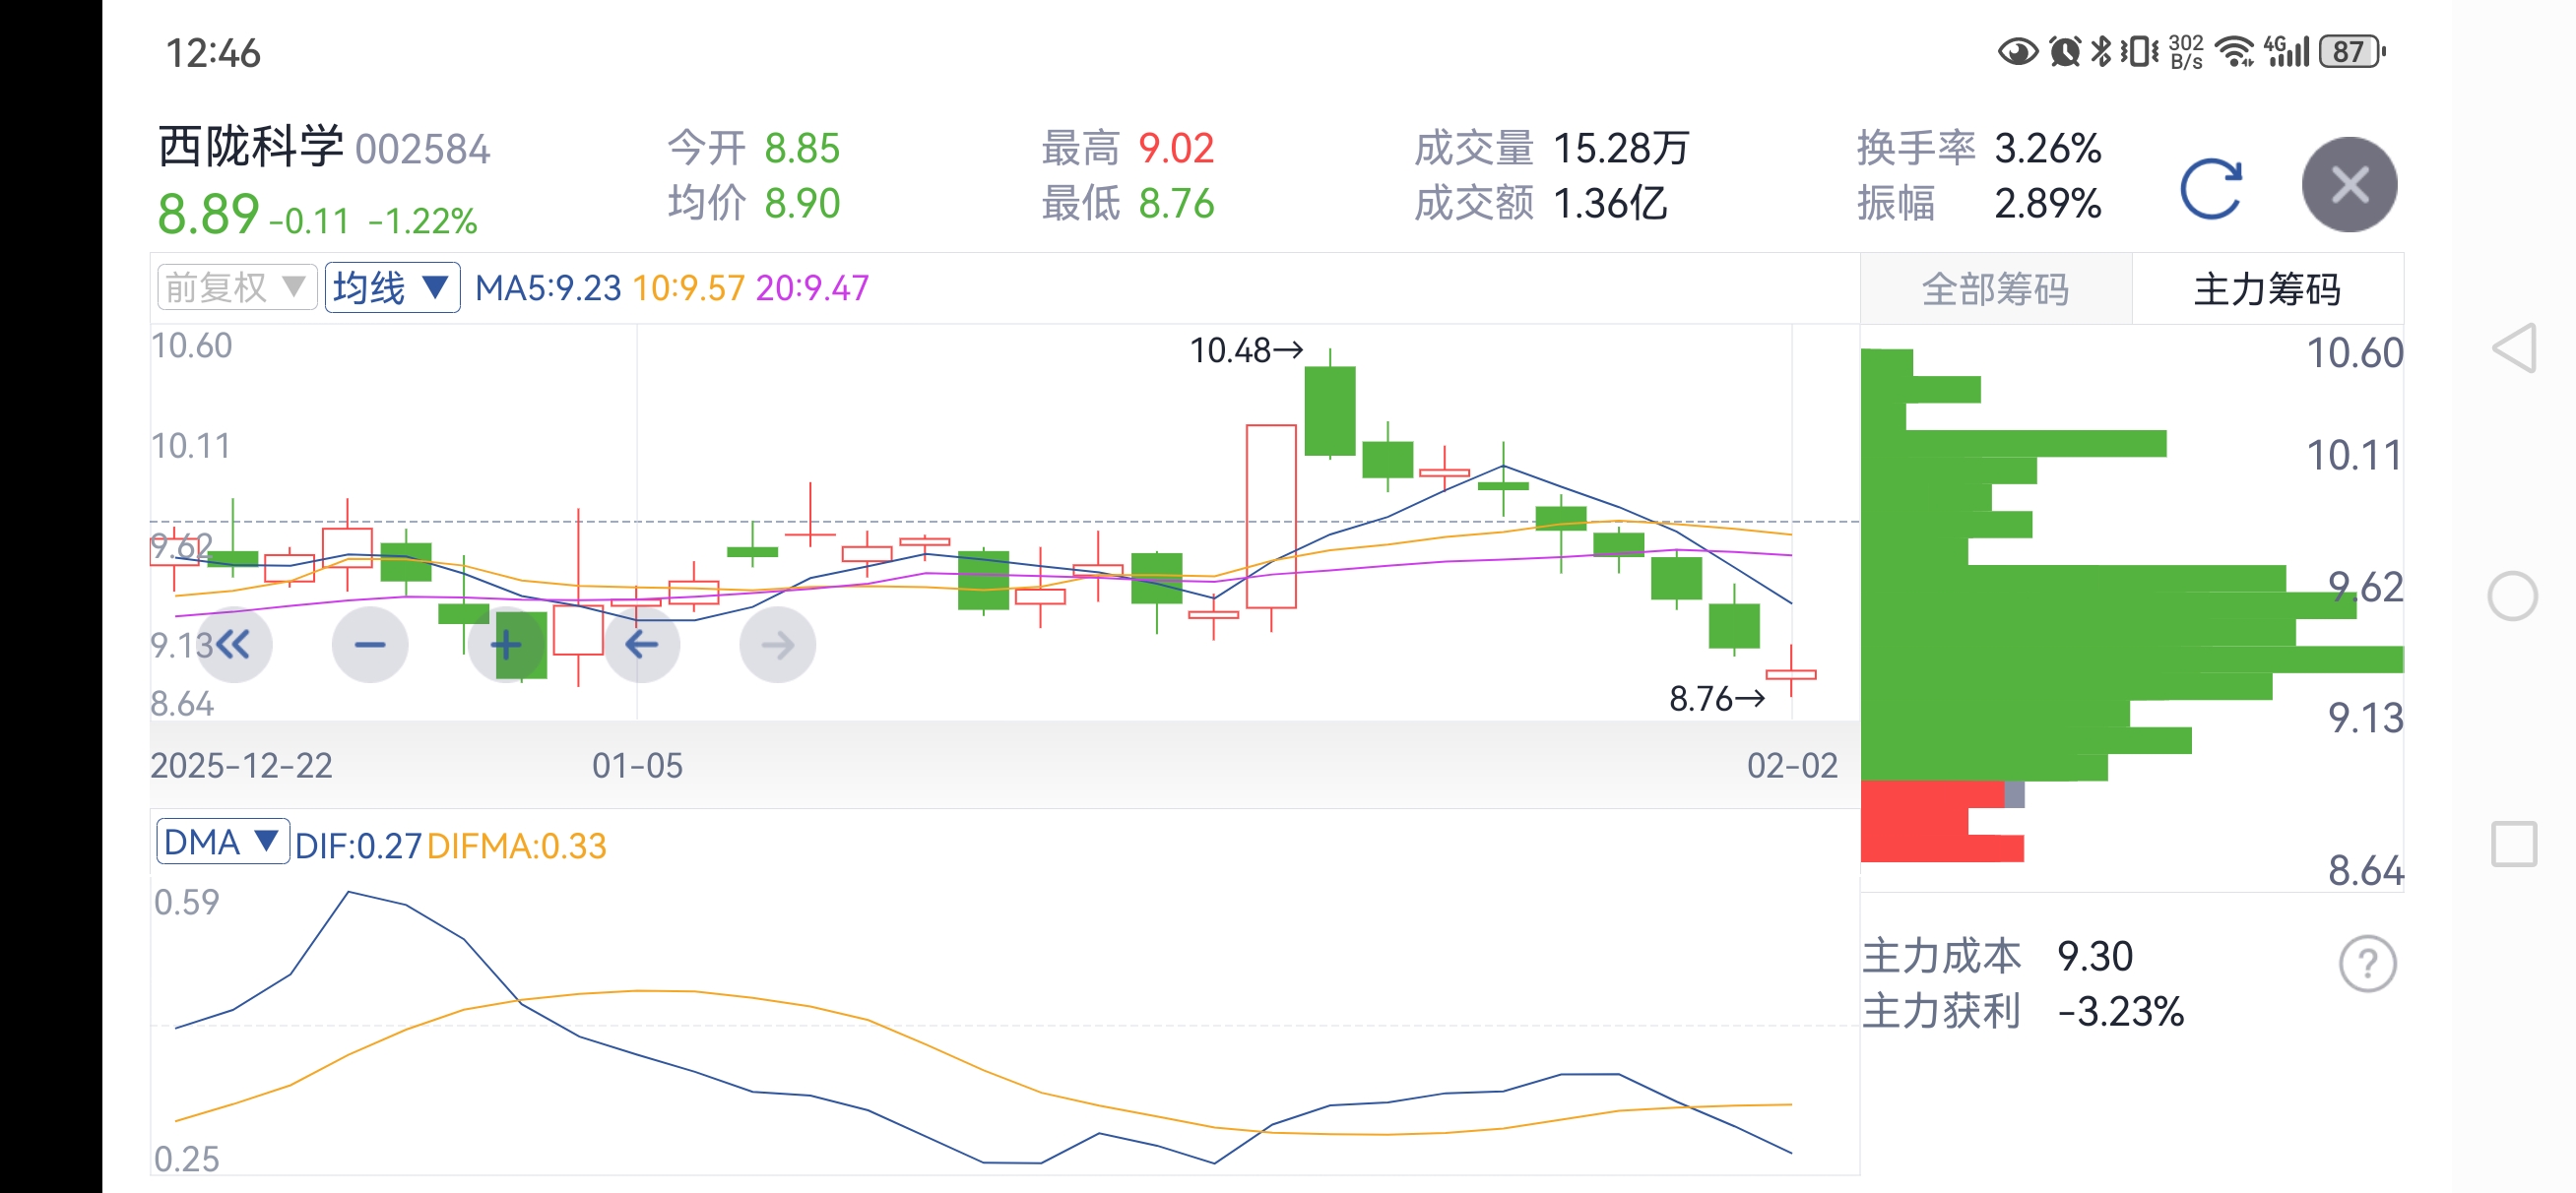Move chart left with arrow button

(642, 645)
